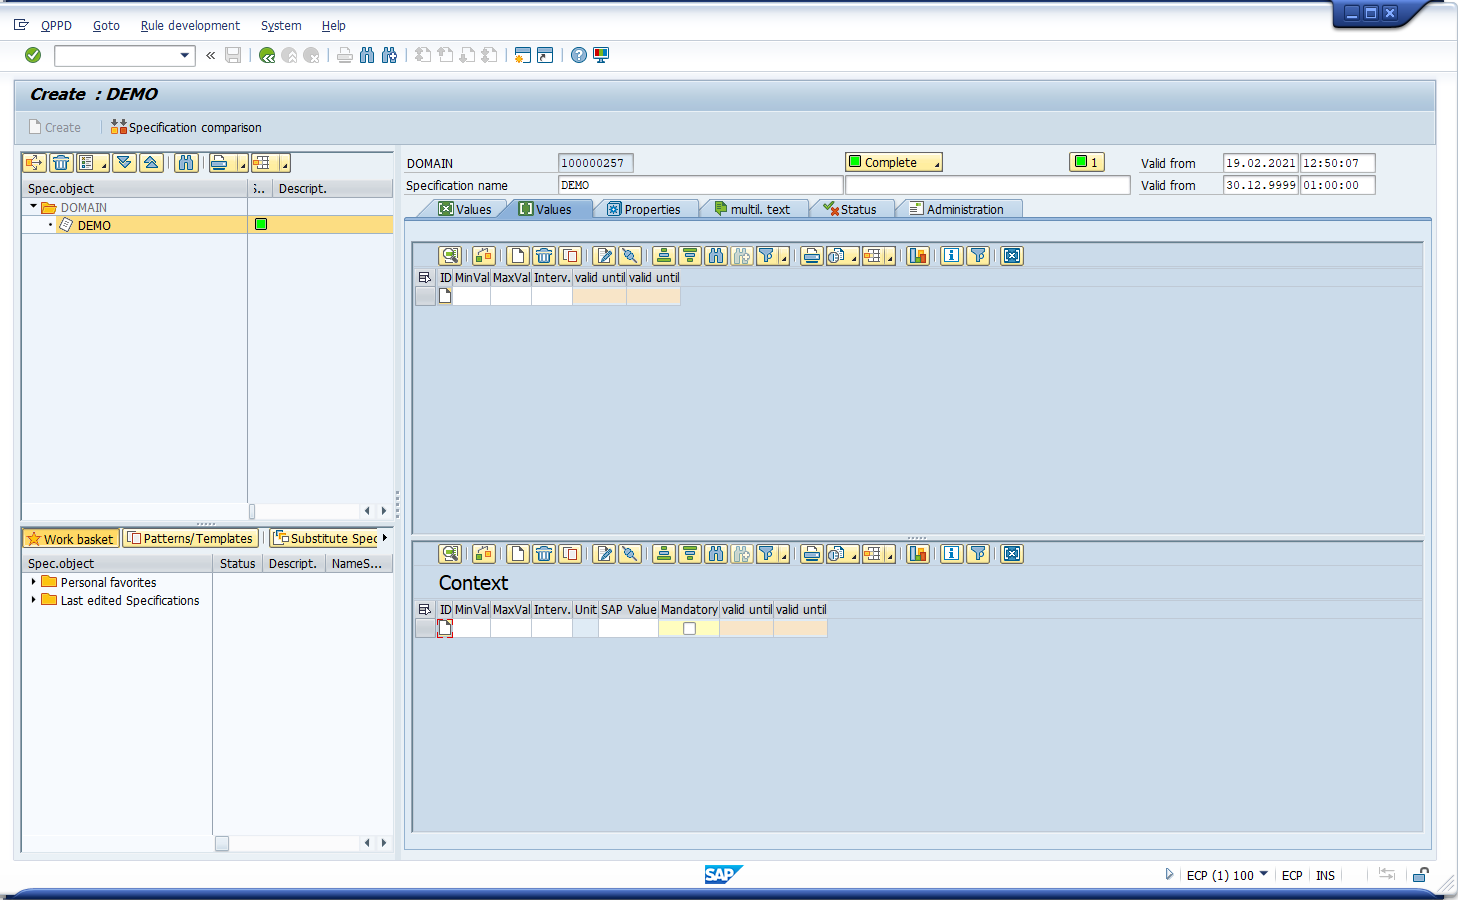Tick the Mandatory checkbox in Context row
This screenshot has width=1458, height=900.
689,629
